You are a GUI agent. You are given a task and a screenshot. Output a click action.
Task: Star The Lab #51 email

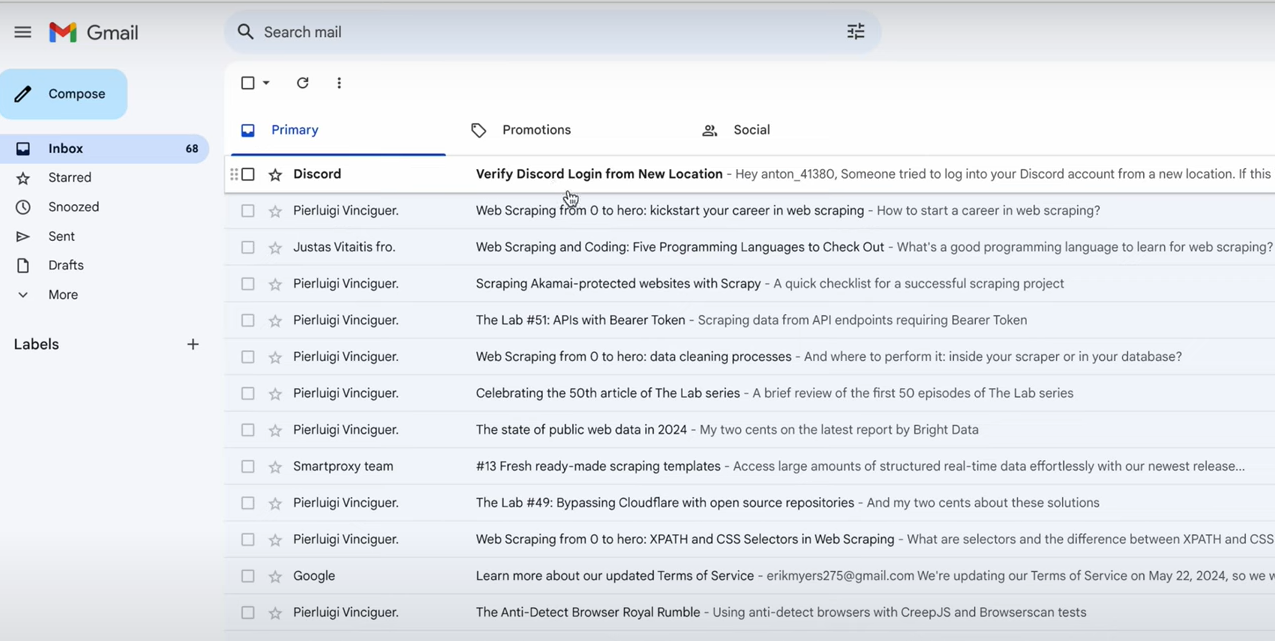tap(275, 320)
